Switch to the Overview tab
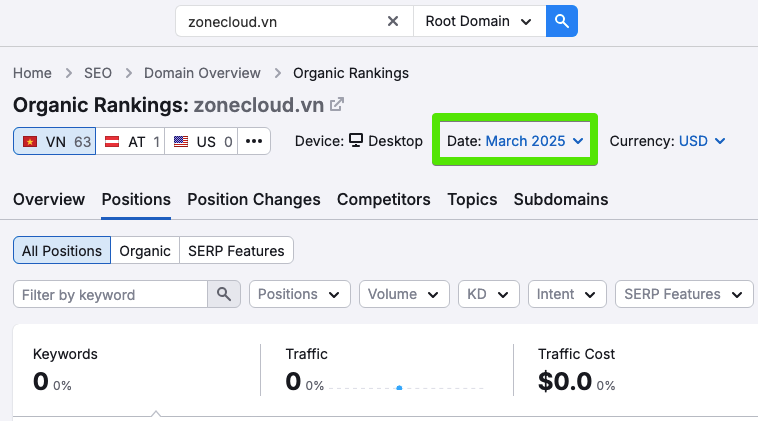758x421 pixels. 49,199
